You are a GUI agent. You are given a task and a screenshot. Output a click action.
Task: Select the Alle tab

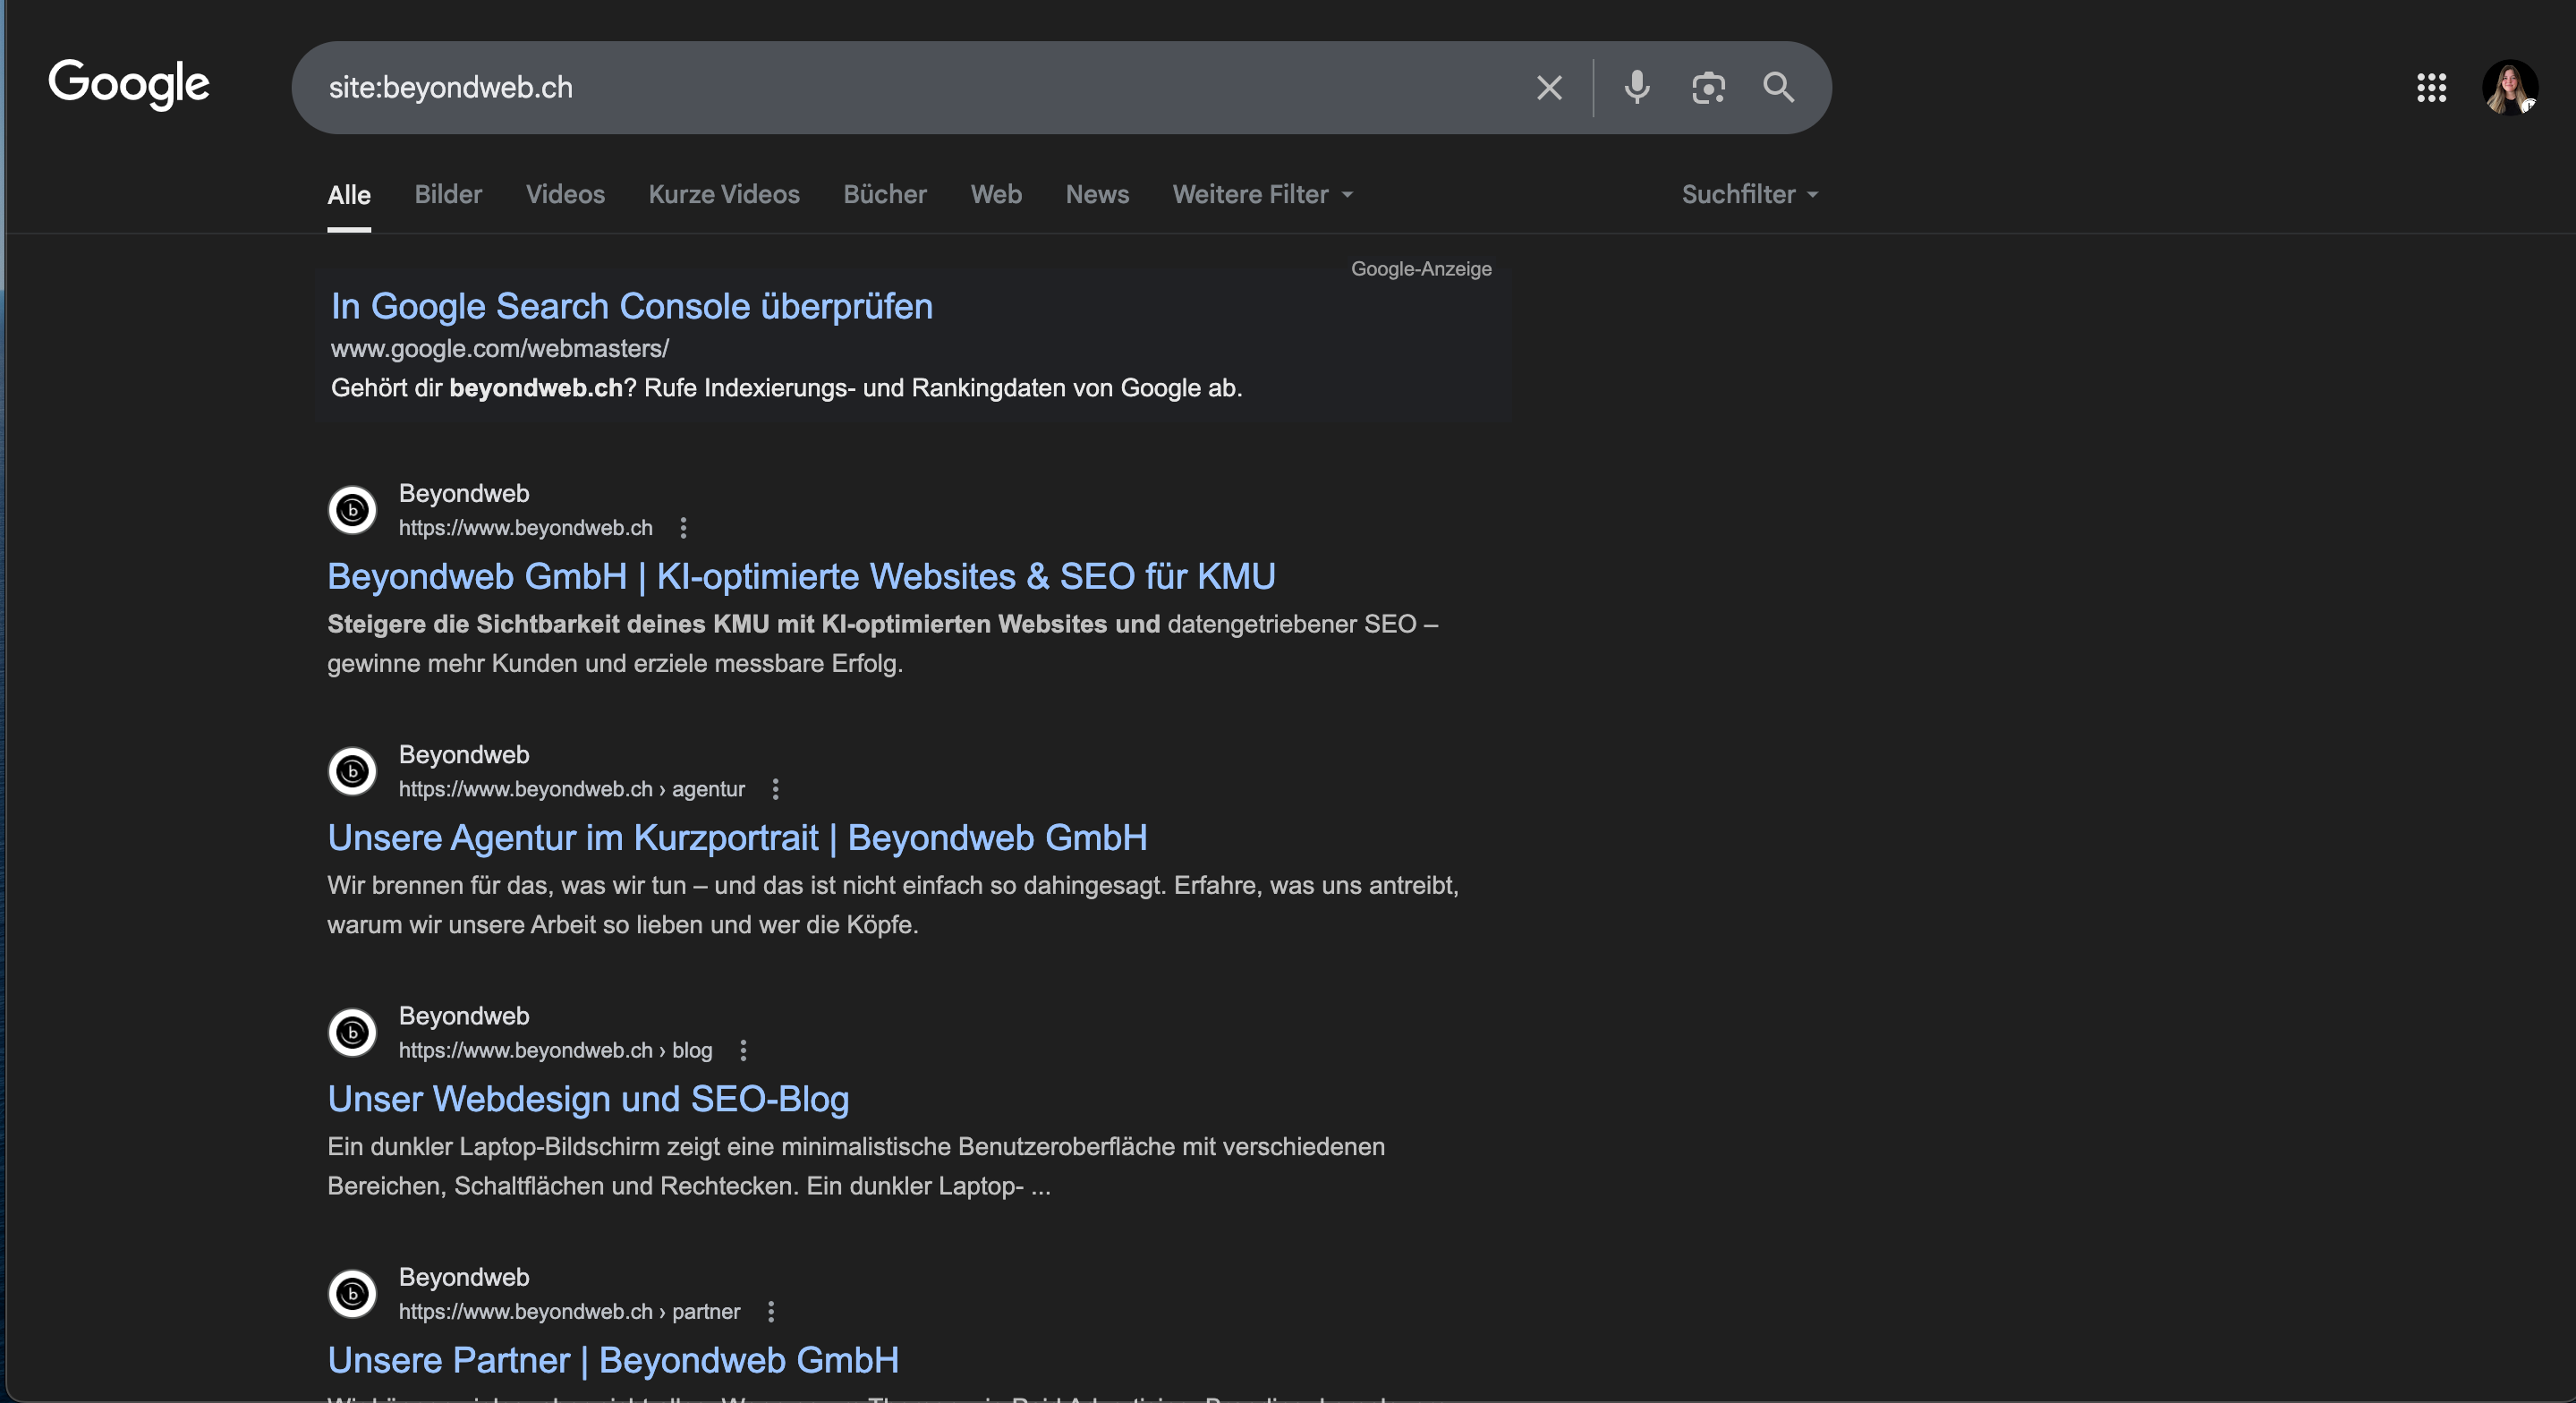(x=349, y=195)
